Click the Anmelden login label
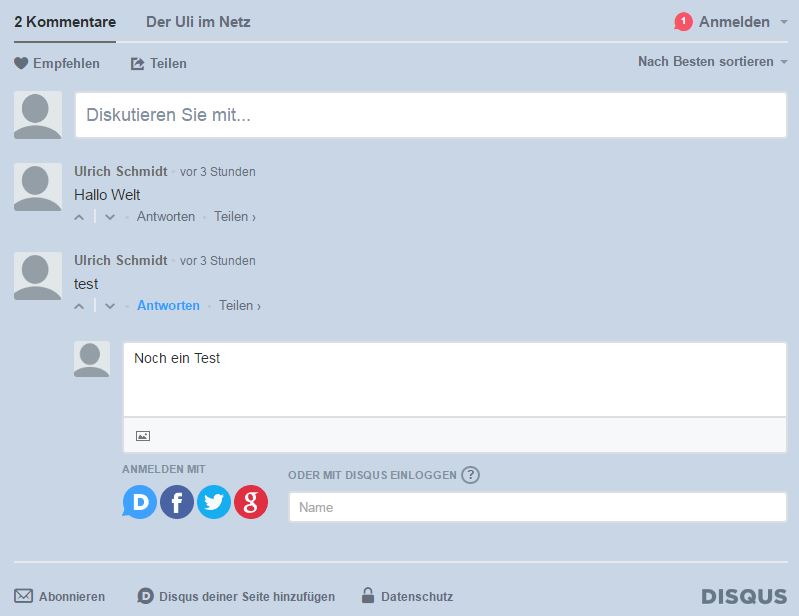This screenshot has width=799, height=616. pos(734,22)
